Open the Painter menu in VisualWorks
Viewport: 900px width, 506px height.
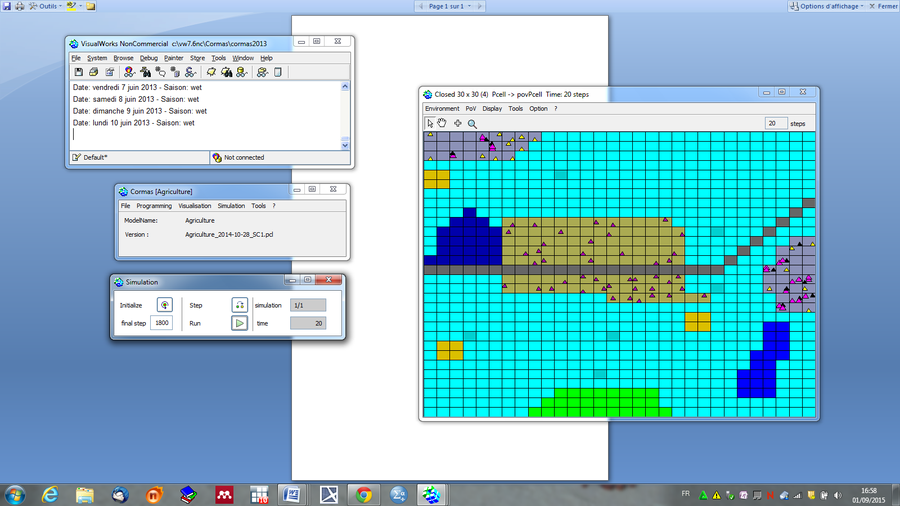(x=173, y=58)
